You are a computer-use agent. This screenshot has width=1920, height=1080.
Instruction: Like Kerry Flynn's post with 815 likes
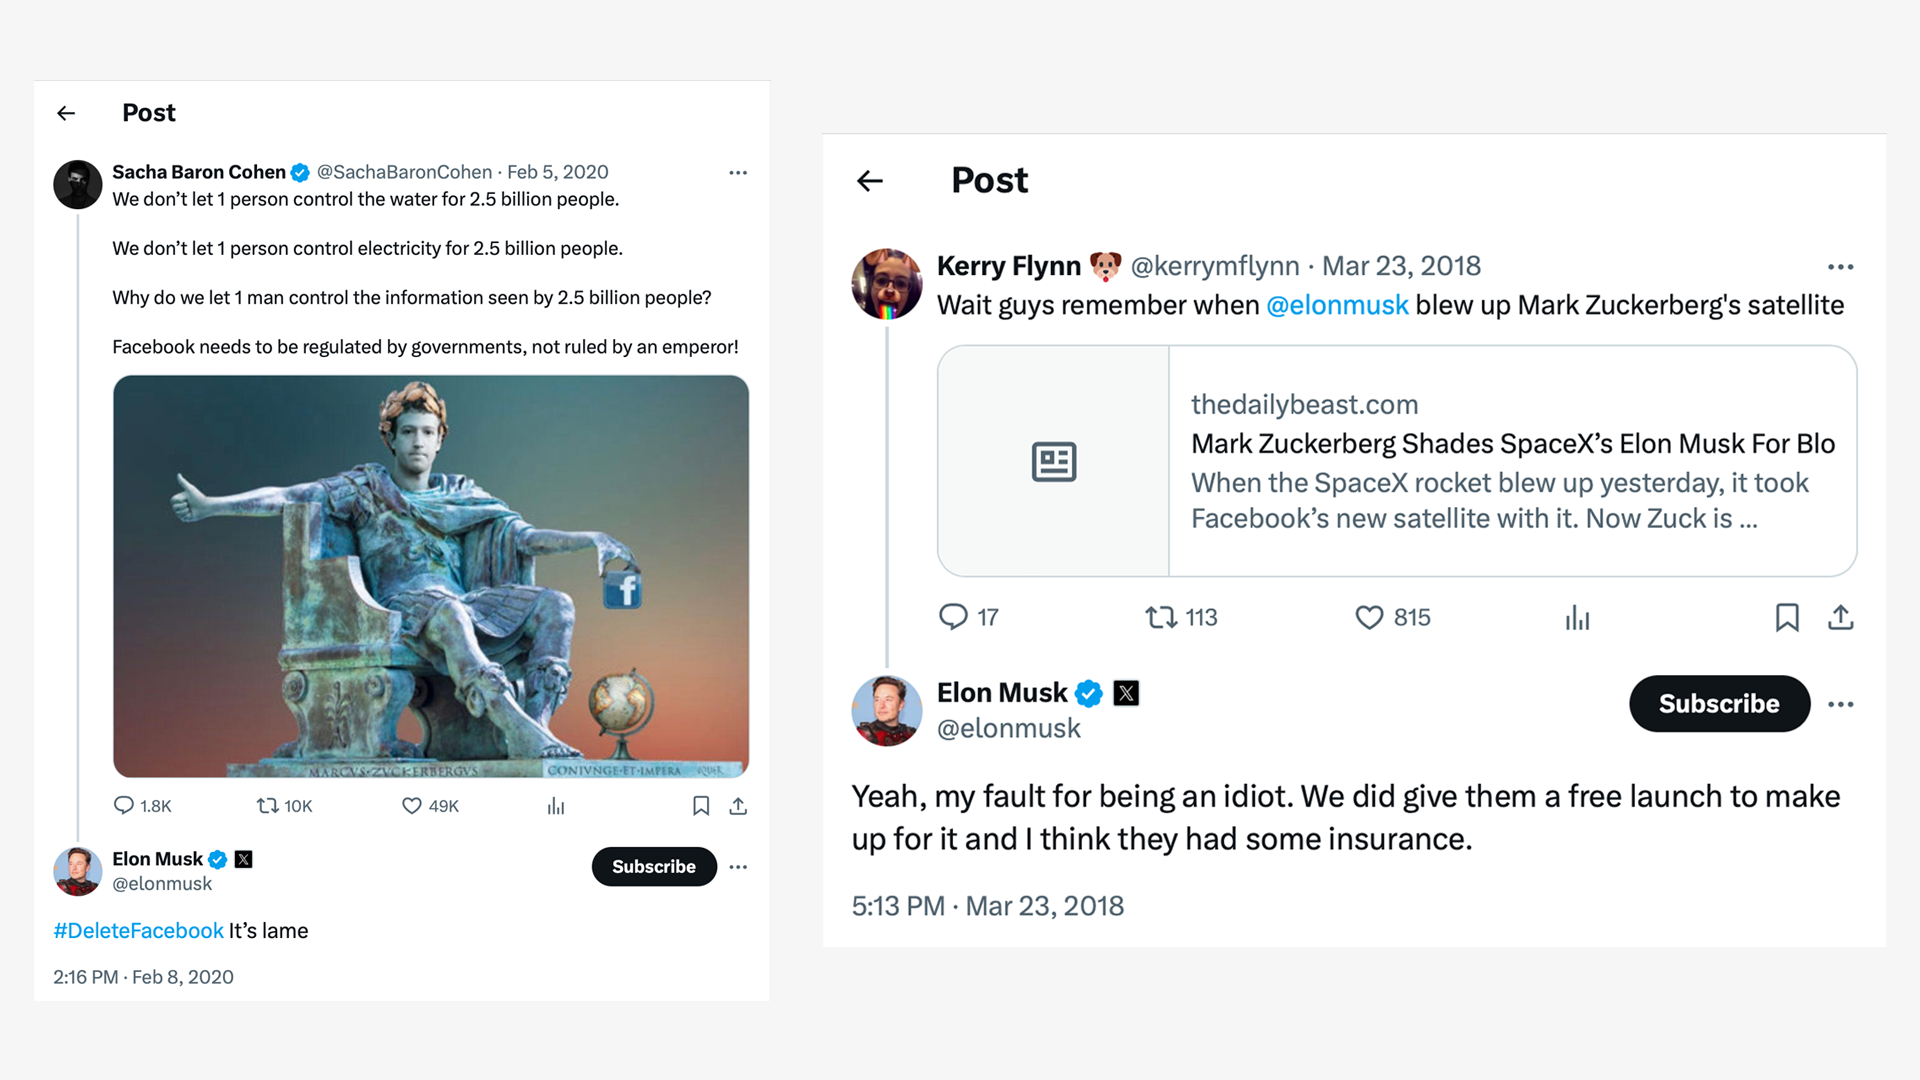pyautogui.click(x=1369, y=618)
